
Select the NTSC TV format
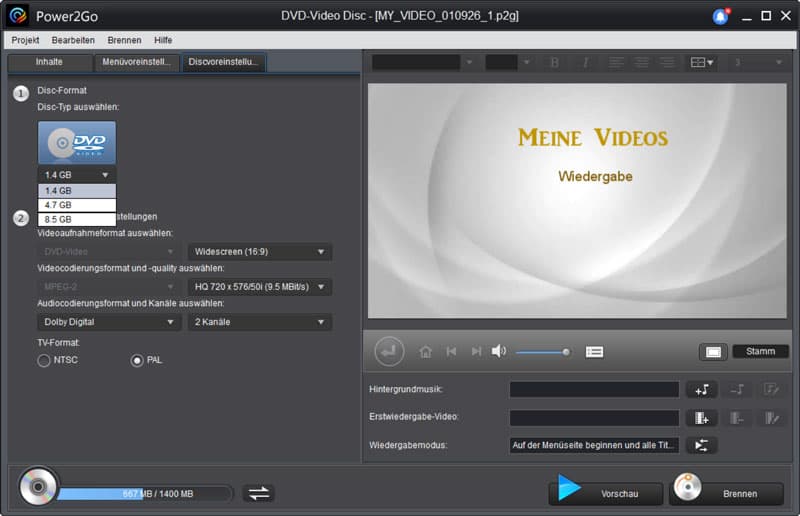(44, 360)
